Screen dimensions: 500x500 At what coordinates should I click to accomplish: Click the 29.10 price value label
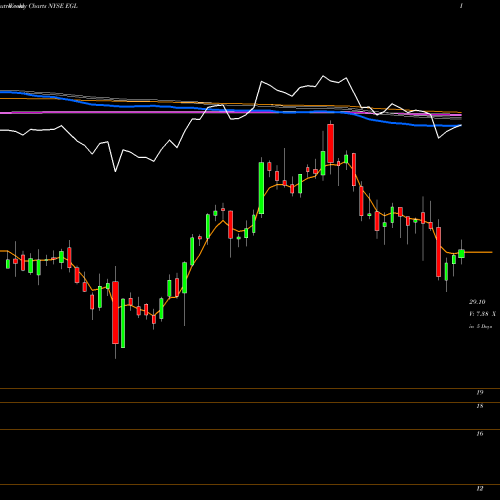point(477,302)
